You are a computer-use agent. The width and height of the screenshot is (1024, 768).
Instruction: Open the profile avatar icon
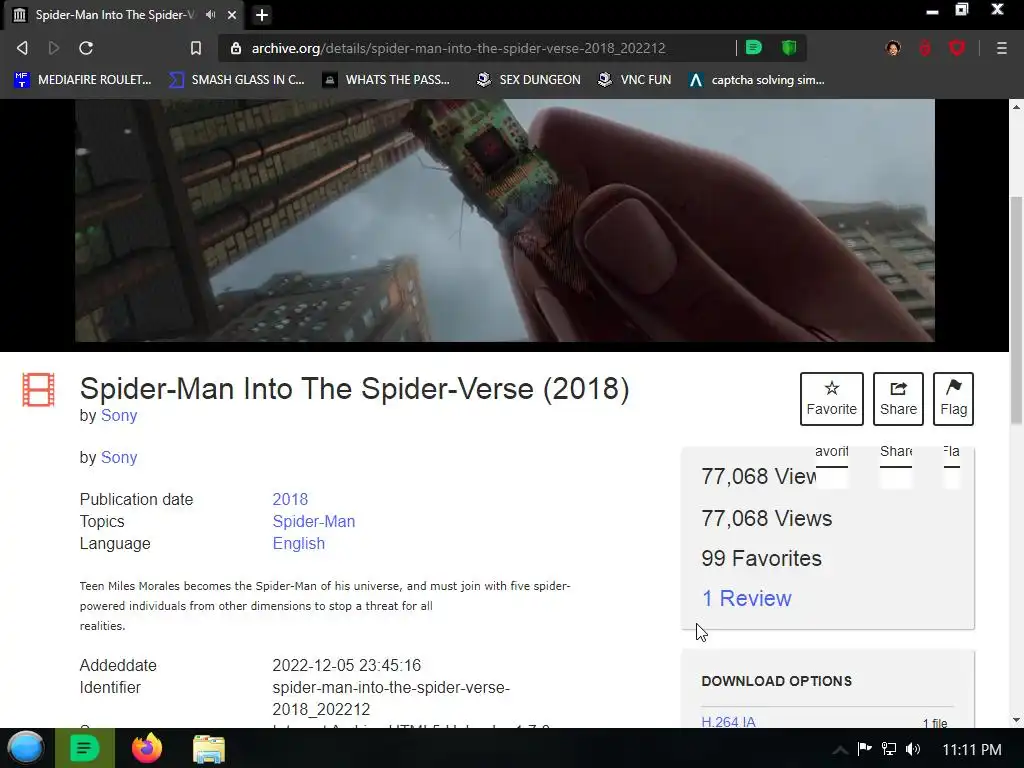point(893,48)
